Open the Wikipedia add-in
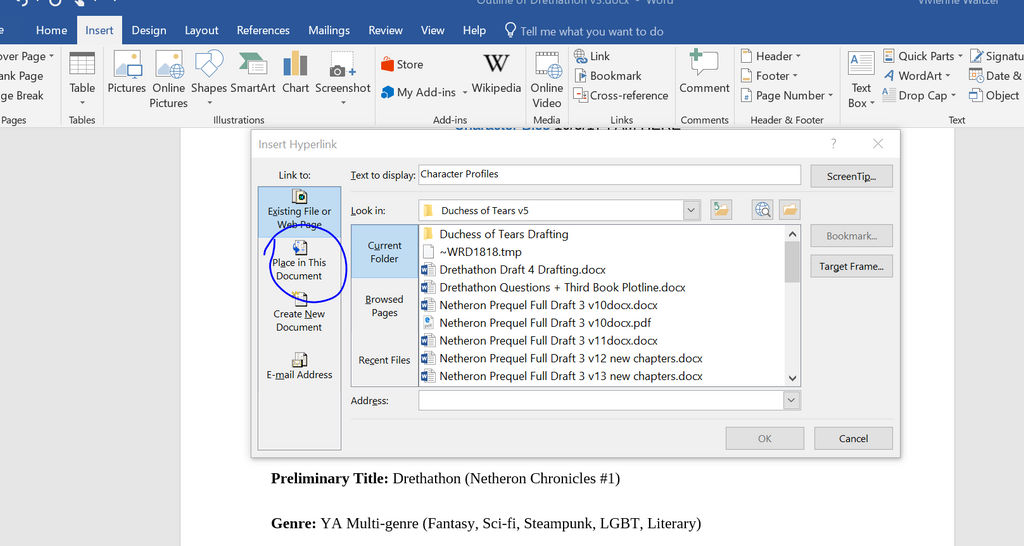The width and height of the screenshot is (1024, 546). point(496,72)
